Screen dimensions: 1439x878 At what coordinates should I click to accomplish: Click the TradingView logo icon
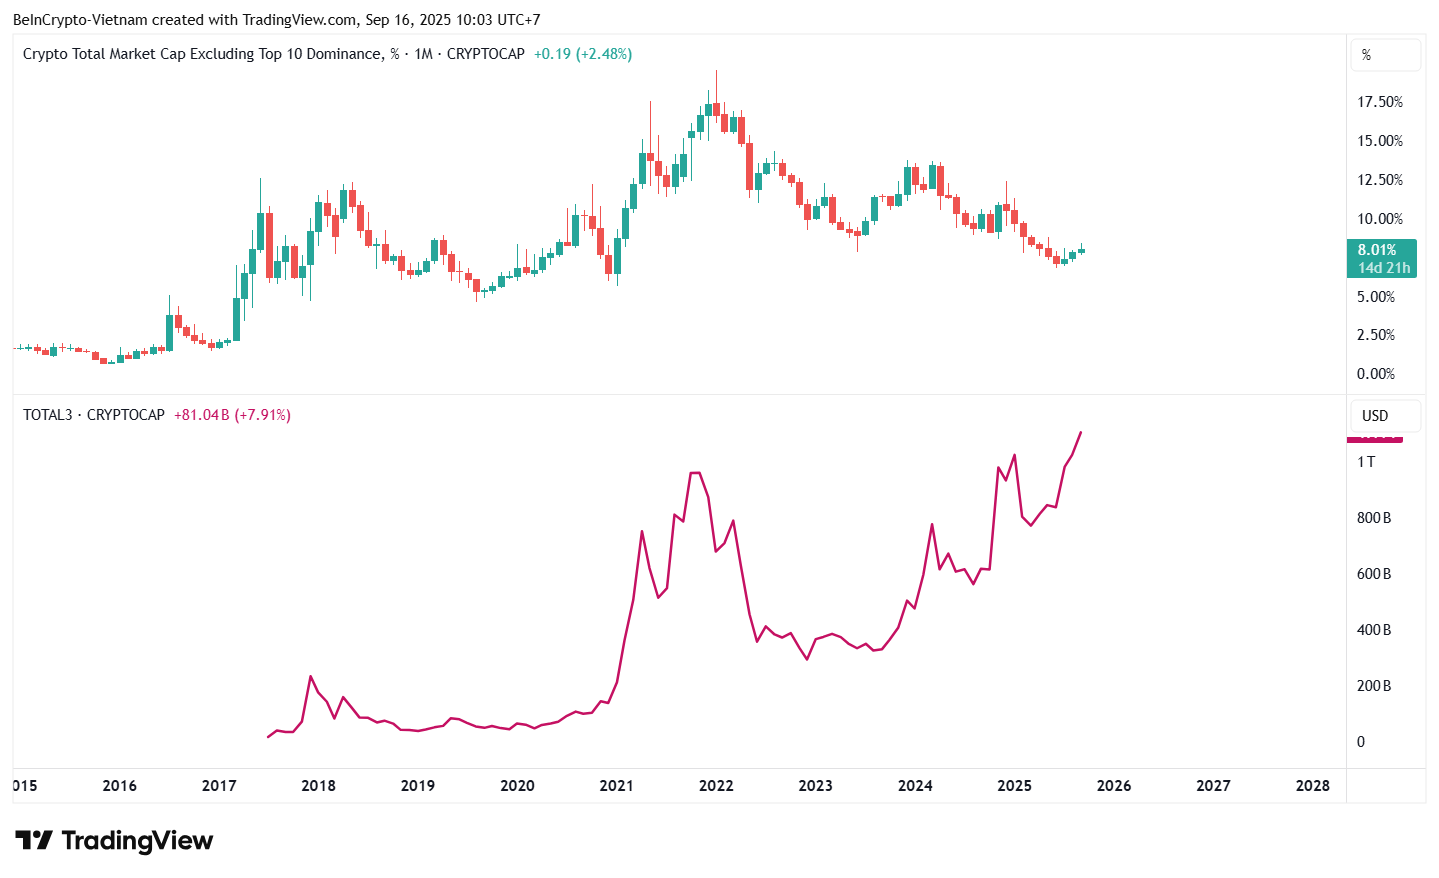tap(33, 841)
